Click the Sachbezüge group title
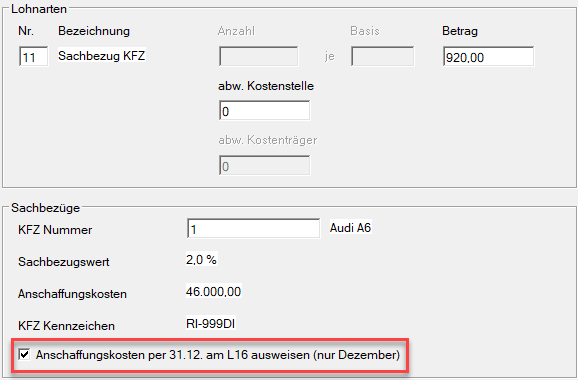Screen dimensions: 578x380 tap(45, 208)
